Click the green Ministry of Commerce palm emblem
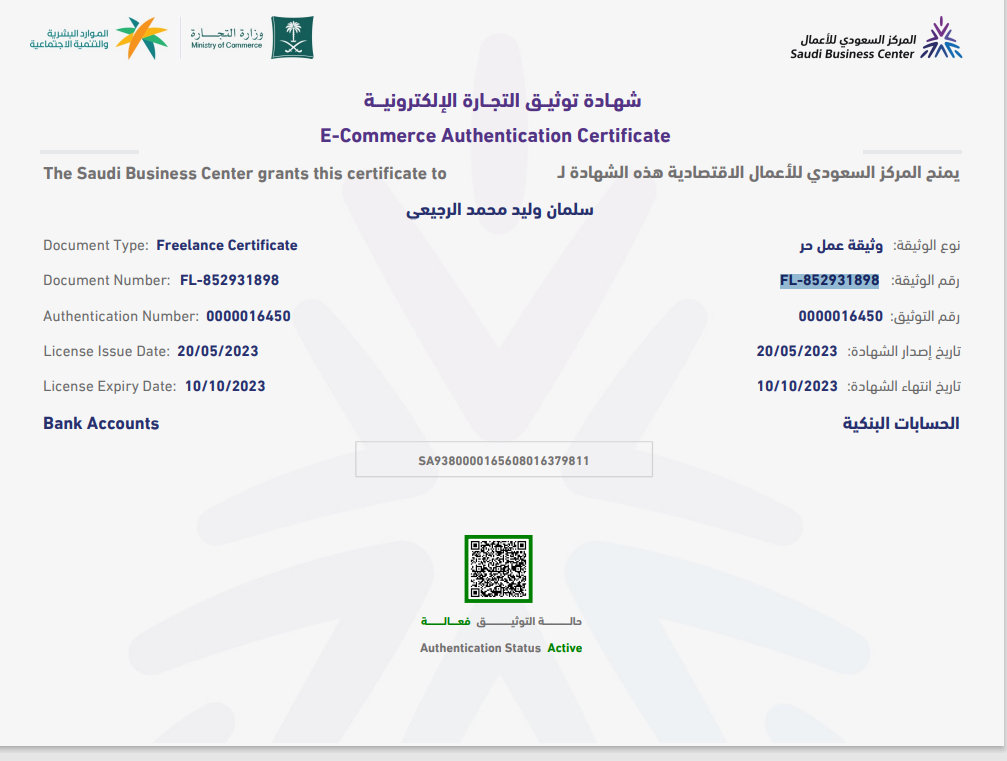 [x=292, y=37]
